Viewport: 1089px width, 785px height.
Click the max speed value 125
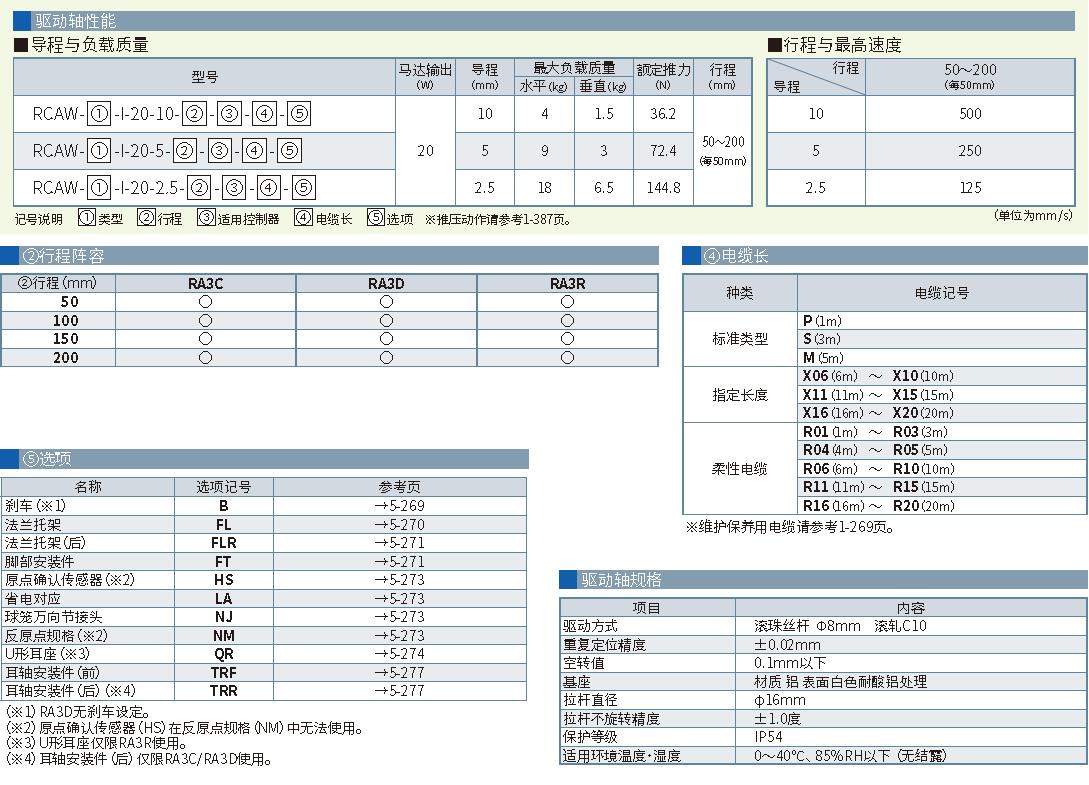[x=970, y=188]
